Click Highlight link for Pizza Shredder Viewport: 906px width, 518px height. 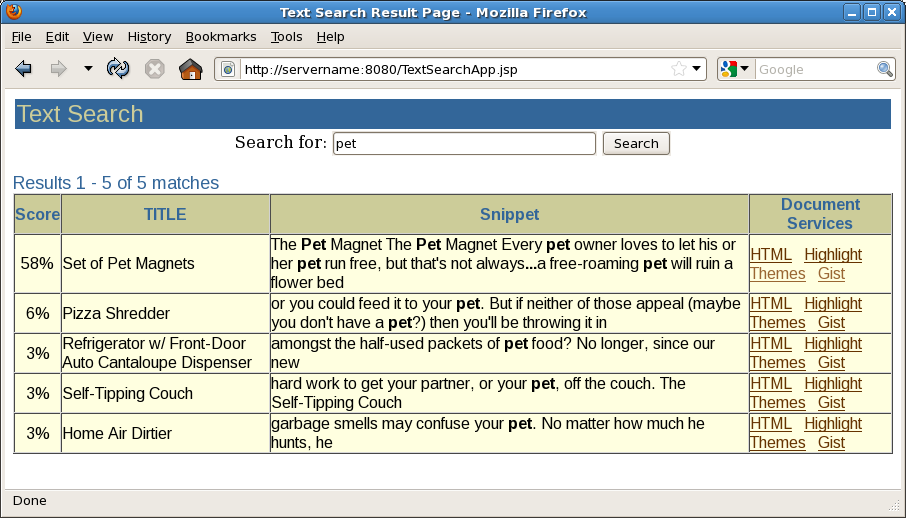point(832,303)
